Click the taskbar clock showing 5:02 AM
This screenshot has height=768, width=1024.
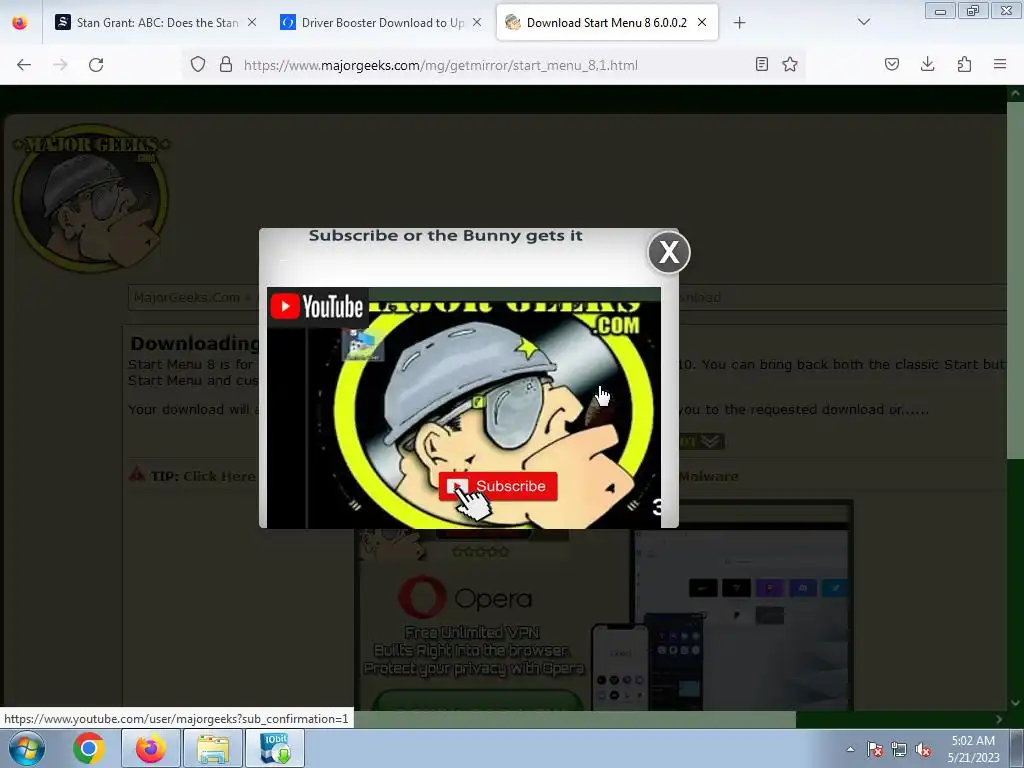973,749
